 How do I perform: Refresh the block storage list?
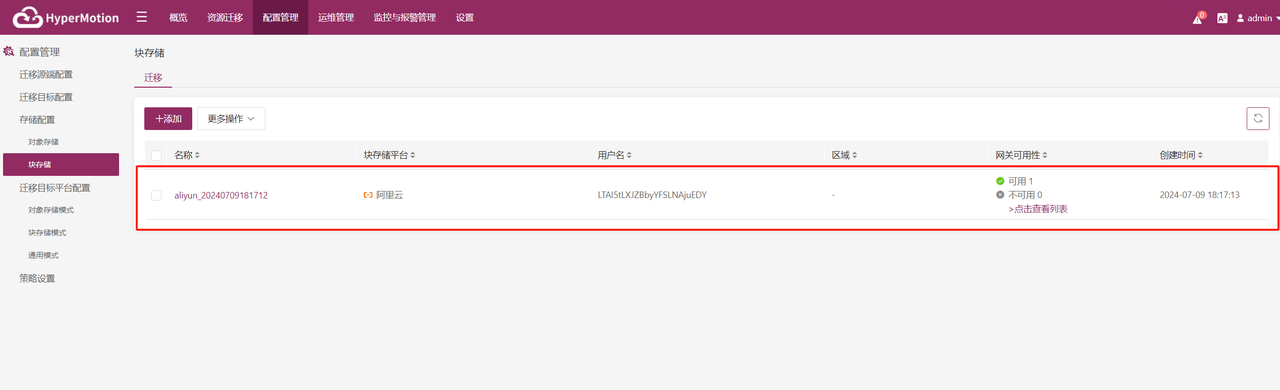[x=1258, y=119]
